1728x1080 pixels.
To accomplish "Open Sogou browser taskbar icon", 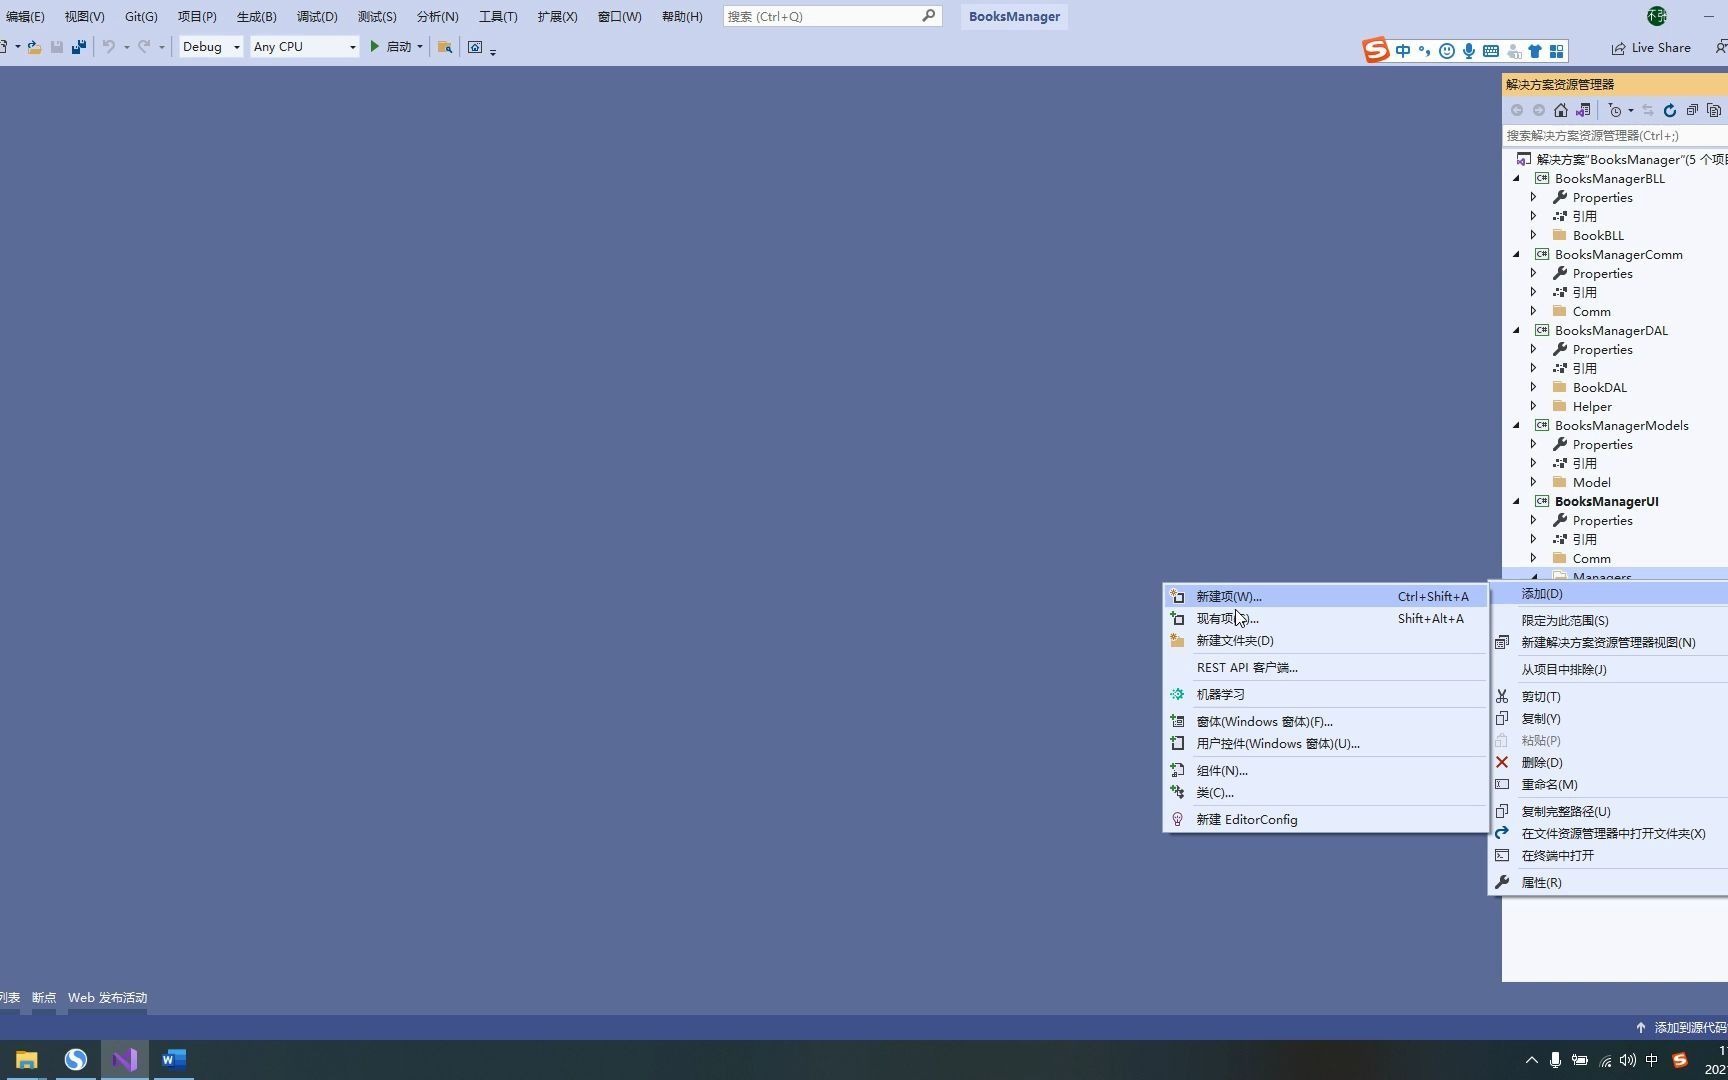I will (76, 1059).
